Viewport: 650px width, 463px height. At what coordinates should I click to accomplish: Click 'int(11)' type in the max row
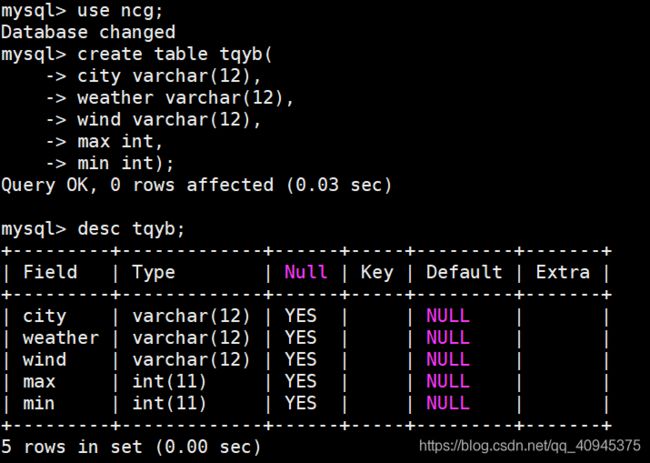point(169,381)
